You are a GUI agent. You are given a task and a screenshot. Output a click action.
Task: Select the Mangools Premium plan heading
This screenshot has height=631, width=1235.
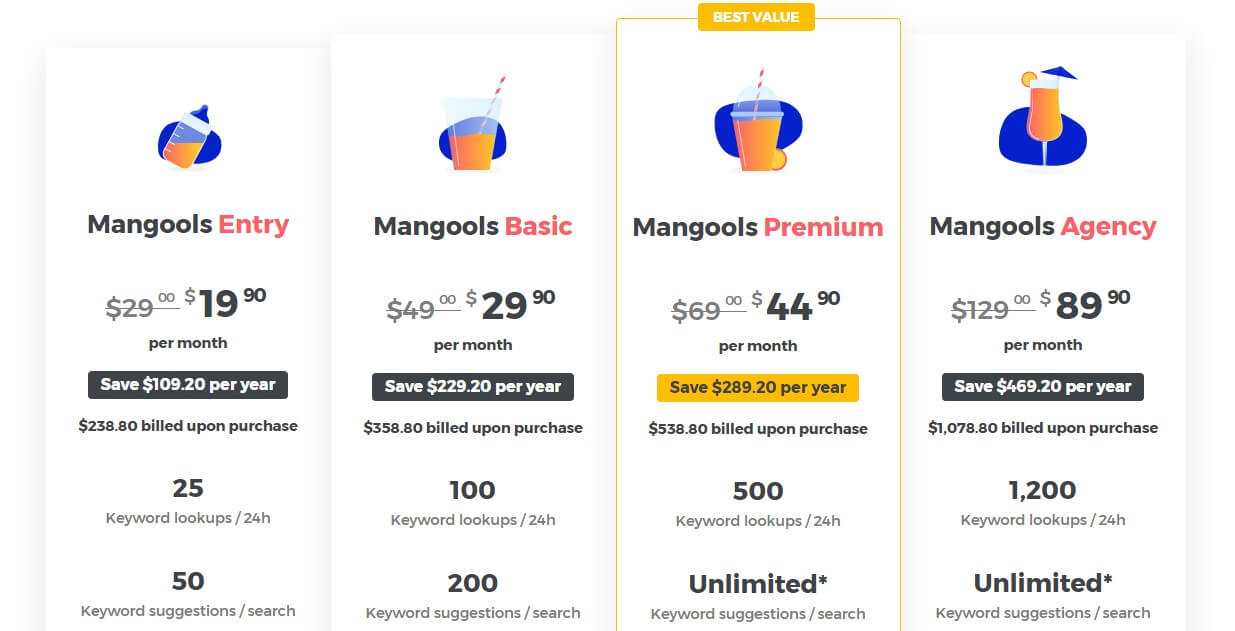tap(757, 227)
